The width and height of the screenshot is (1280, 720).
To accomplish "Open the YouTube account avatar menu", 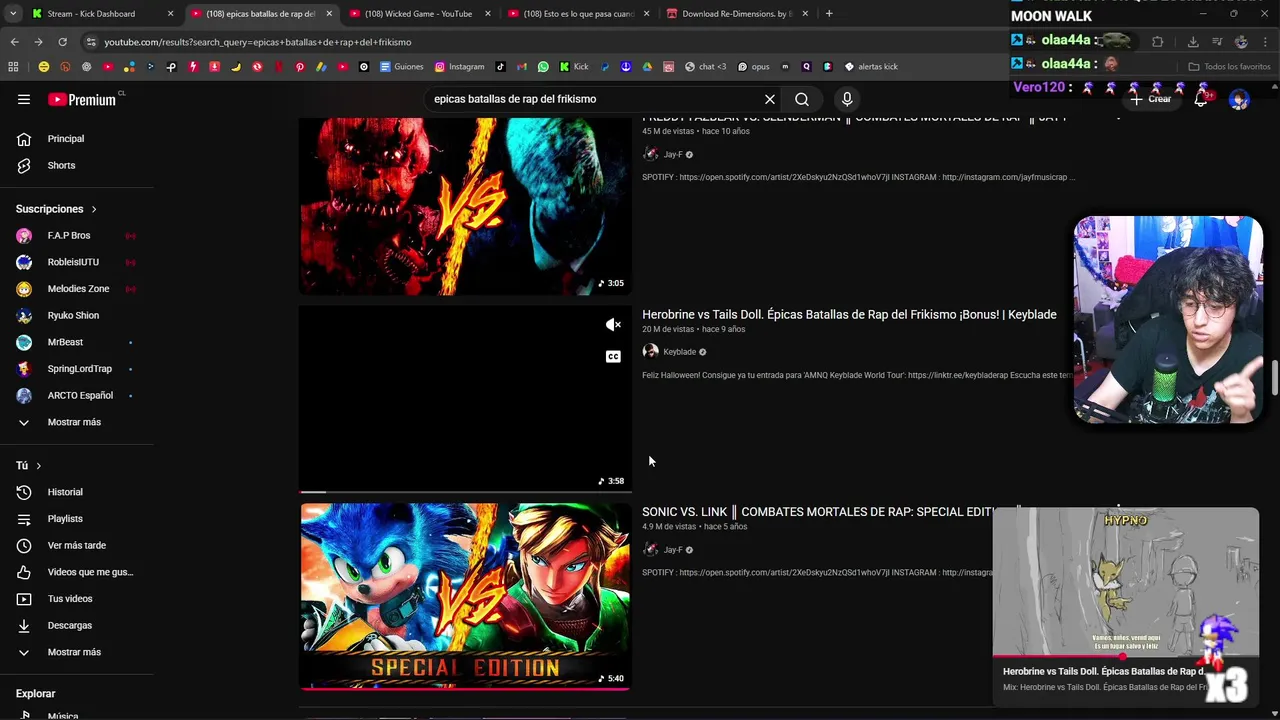I will (x=1239, y=99).
